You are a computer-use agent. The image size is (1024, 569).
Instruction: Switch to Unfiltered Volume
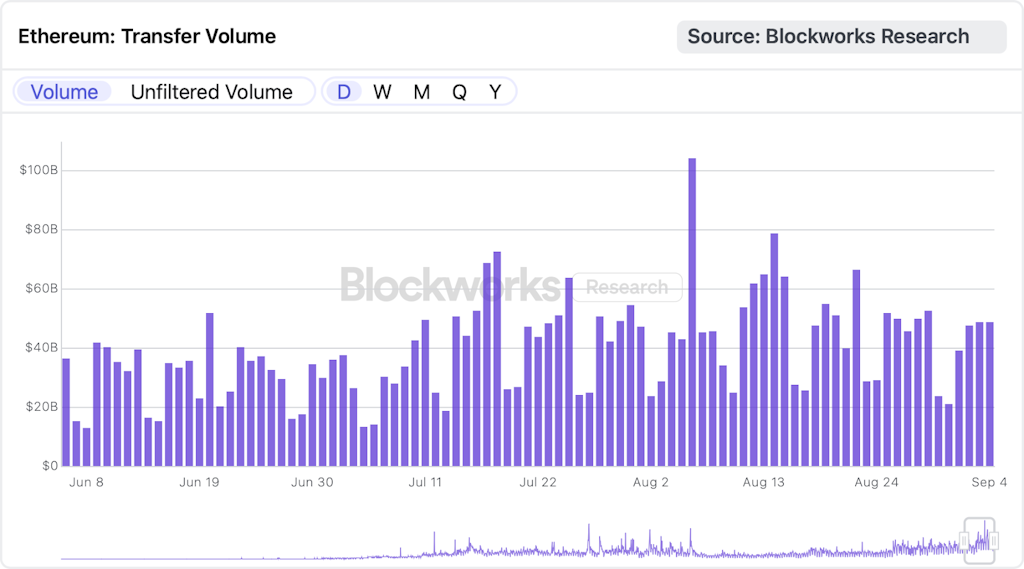point(212,92)
